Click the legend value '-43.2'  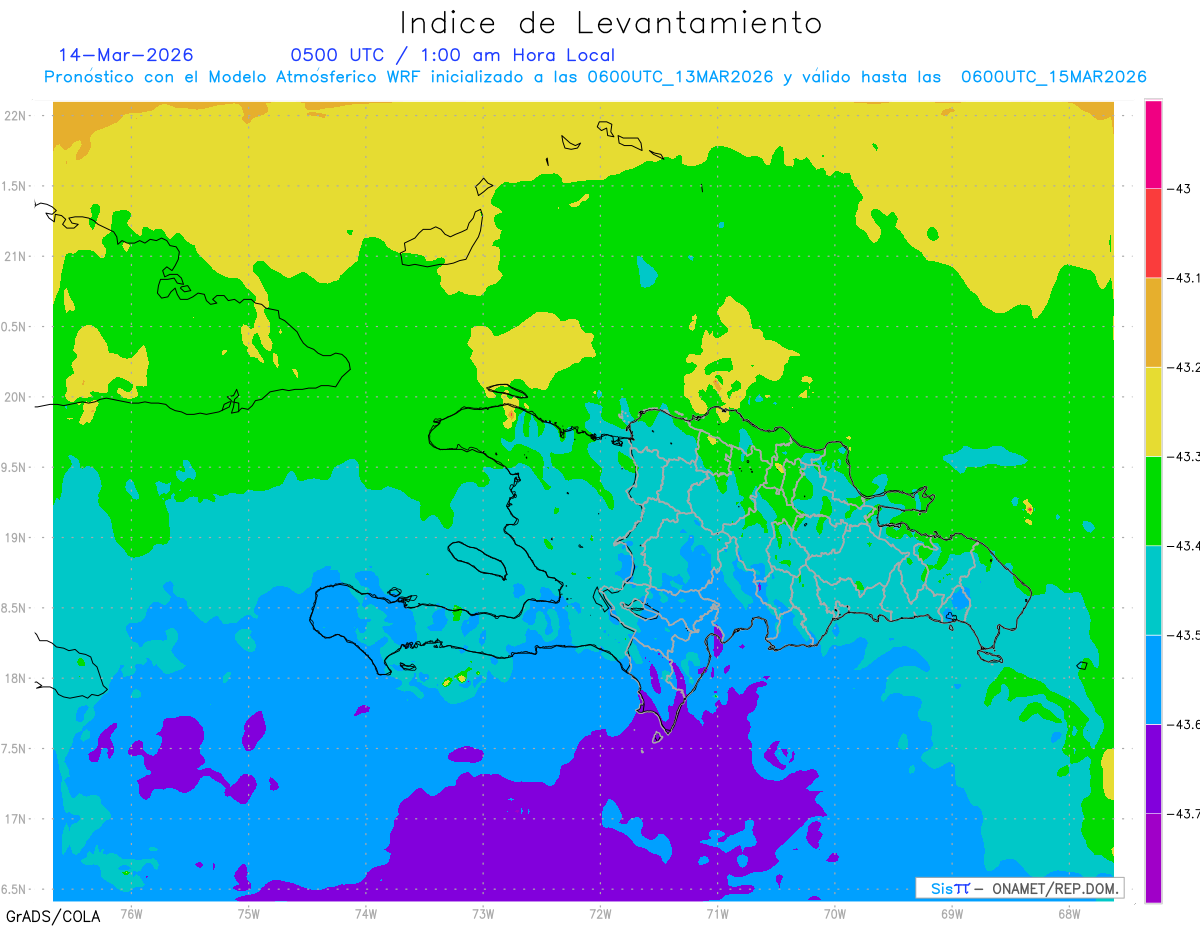(1183, 367)
